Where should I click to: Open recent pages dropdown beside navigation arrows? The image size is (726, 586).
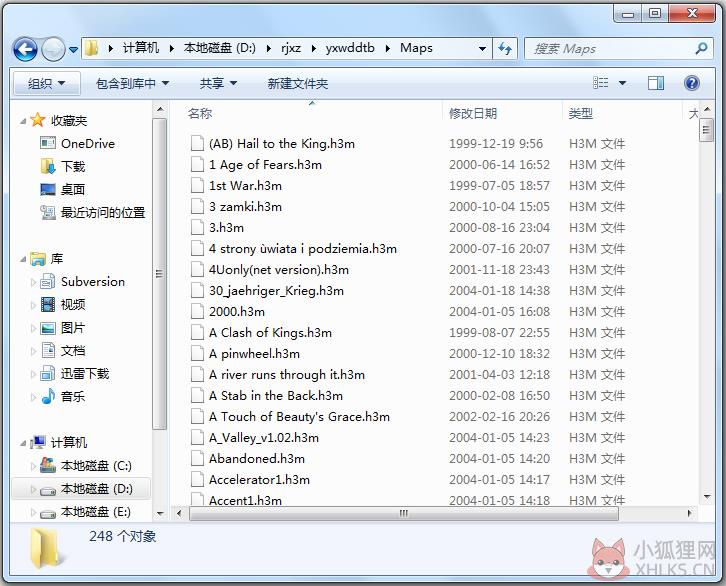(74, 49)
